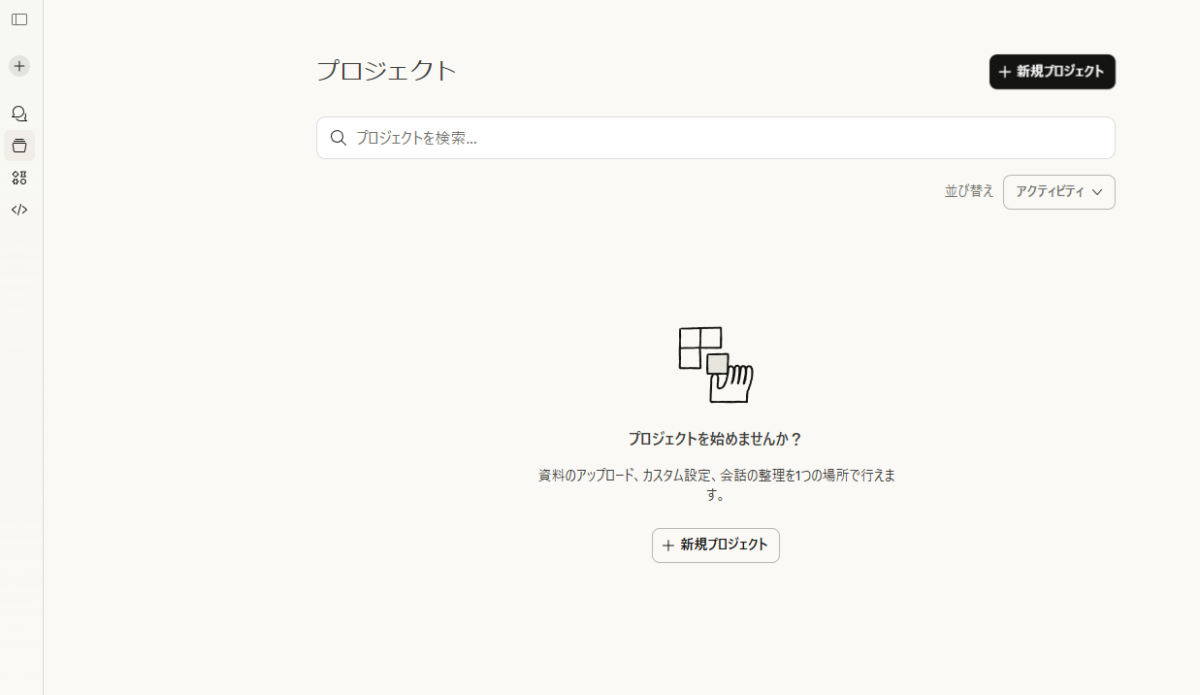
Task: Click the plus icon on the center 新規プロジェクト button
Action: pyautogui.click(x=668, y=545)
